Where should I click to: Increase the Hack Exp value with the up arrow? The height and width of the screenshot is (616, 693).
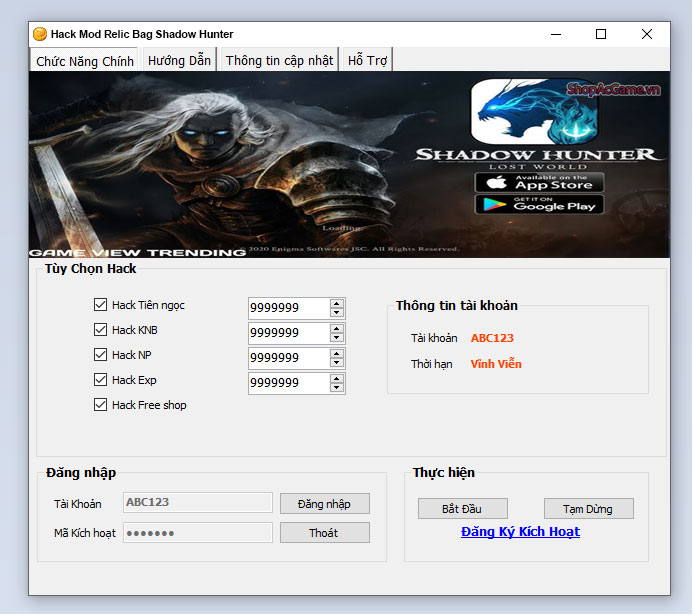pos(337,379)
